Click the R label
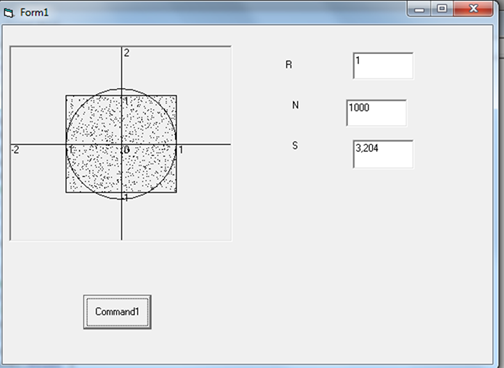504x368 pixels. point(289,65)
